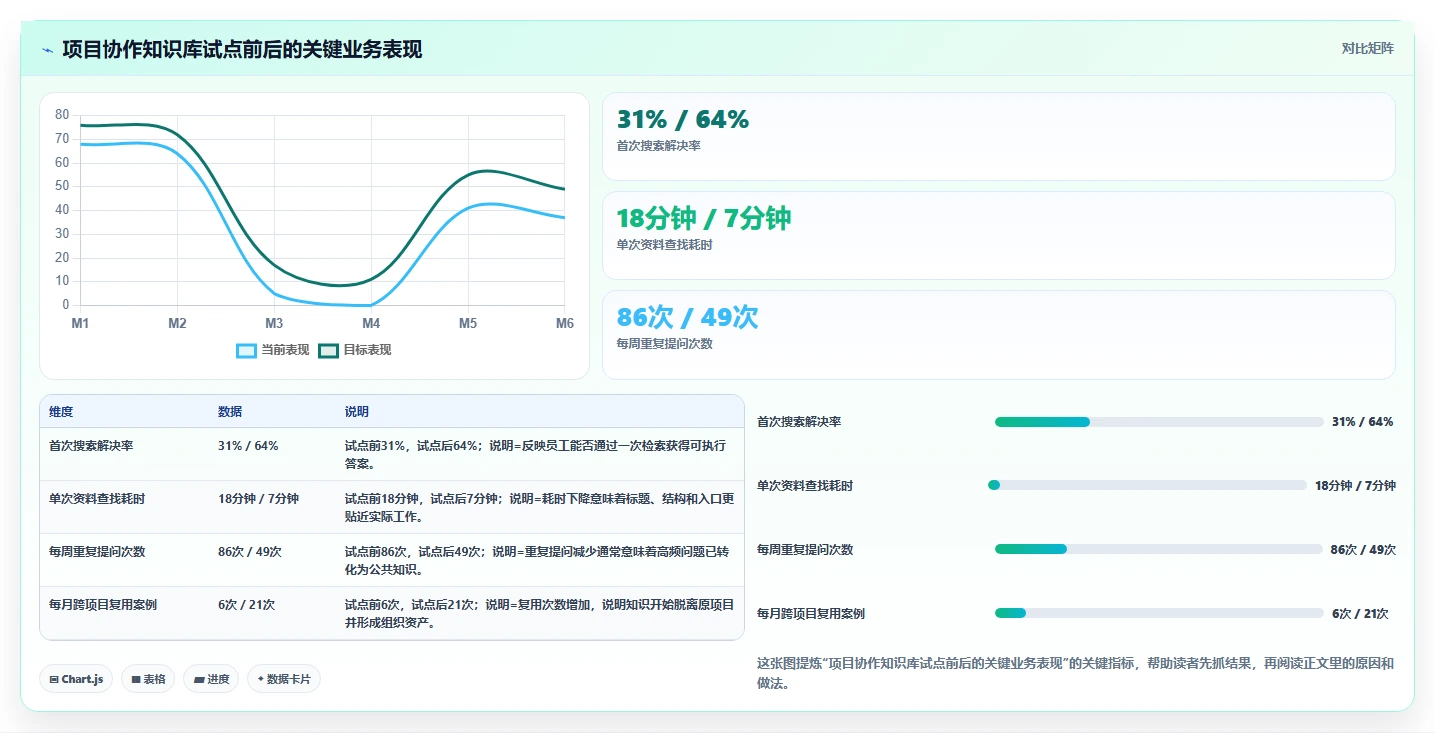Click the 每周重复提问次数 caption in the metric card

coord(665,344)
